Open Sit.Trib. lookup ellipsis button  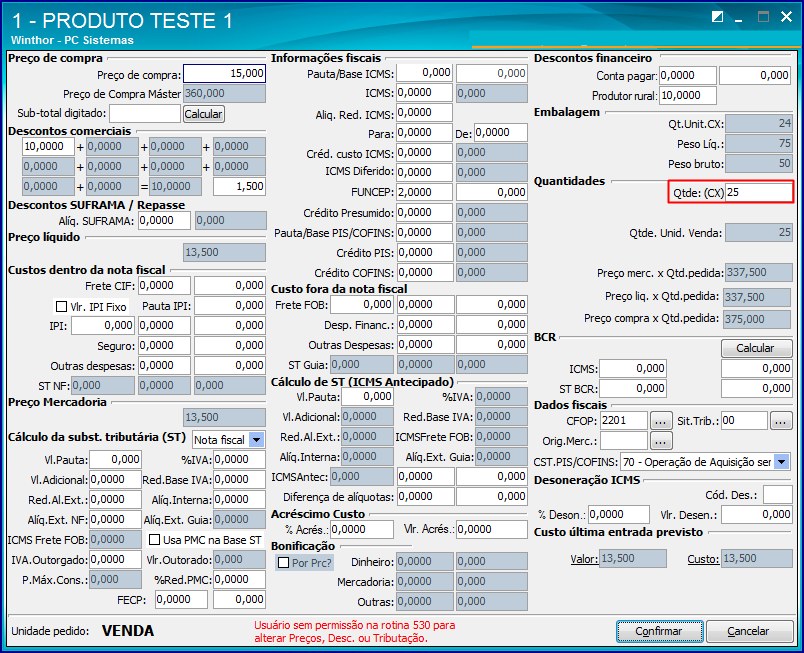click(x=781, y=422)
